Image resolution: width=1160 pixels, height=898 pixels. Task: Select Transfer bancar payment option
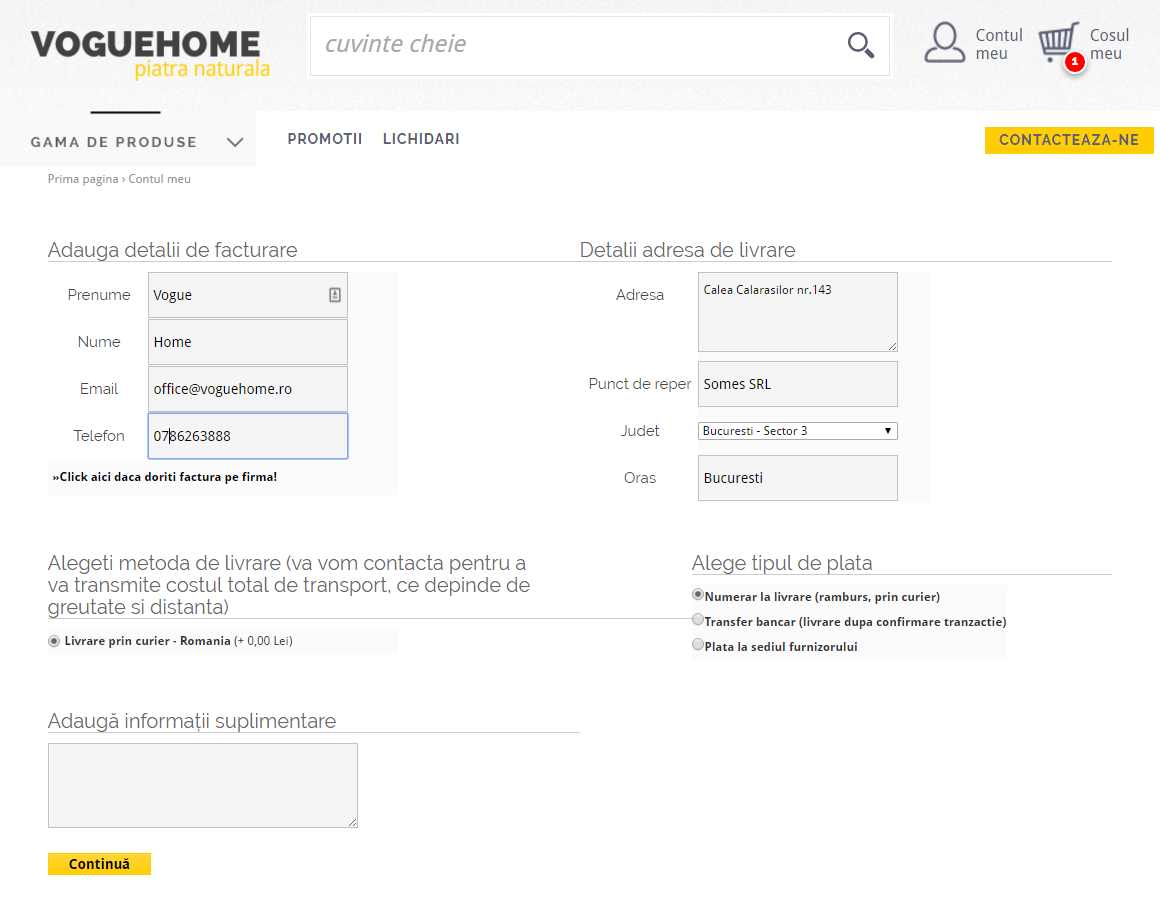pos(698,620)
